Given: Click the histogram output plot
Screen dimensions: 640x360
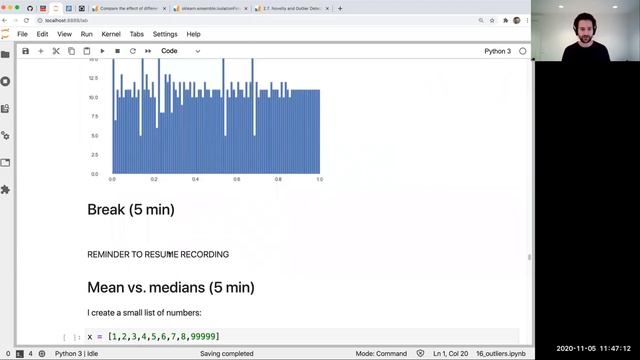Looking at the screenshot, I should coord(206,120).
